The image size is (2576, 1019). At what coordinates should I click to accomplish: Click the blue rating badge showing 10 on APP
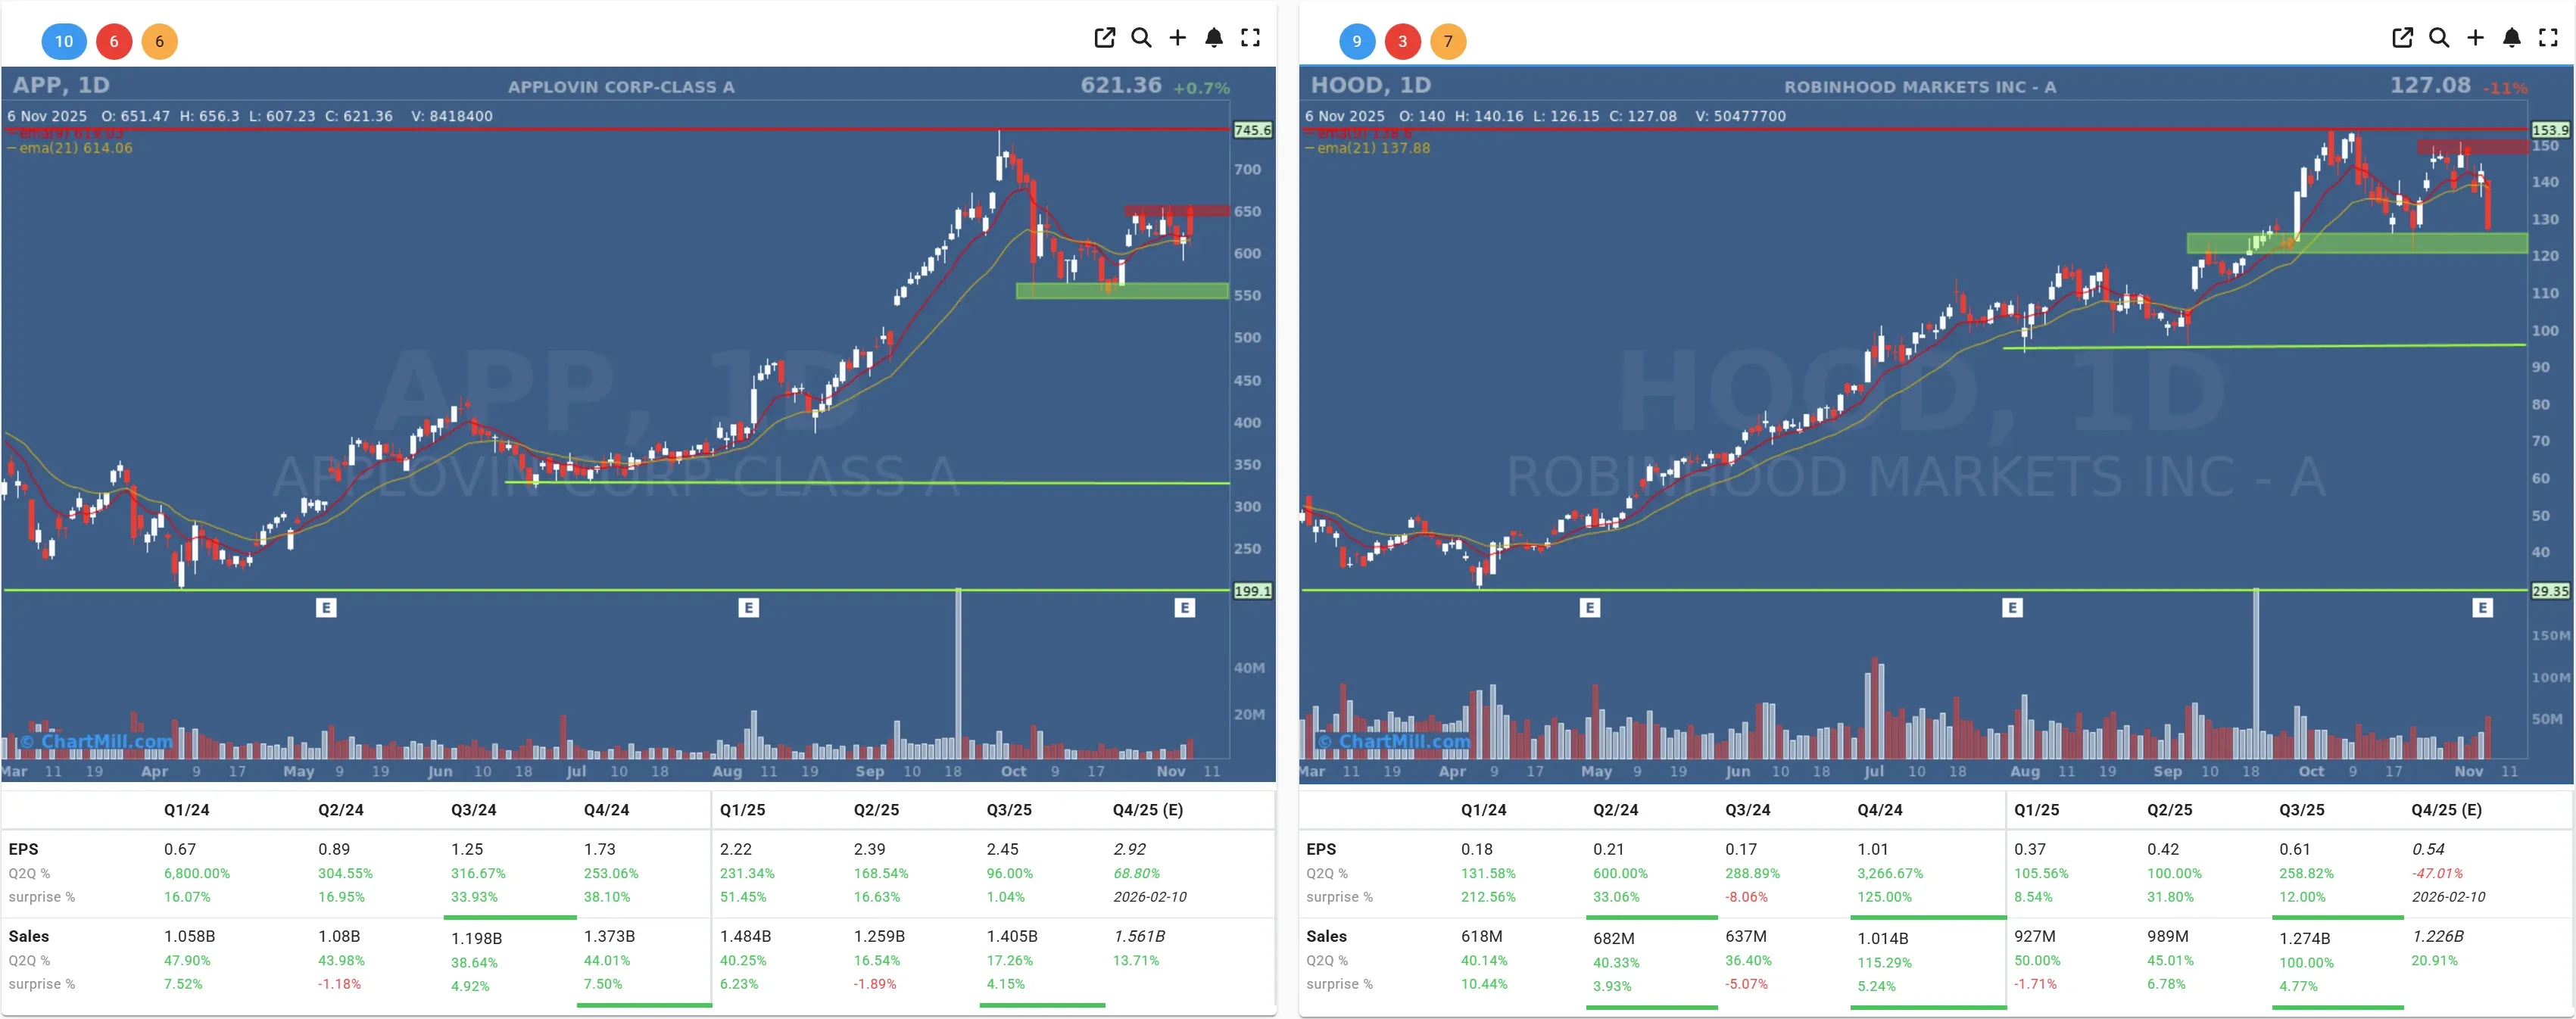[64, 42]
